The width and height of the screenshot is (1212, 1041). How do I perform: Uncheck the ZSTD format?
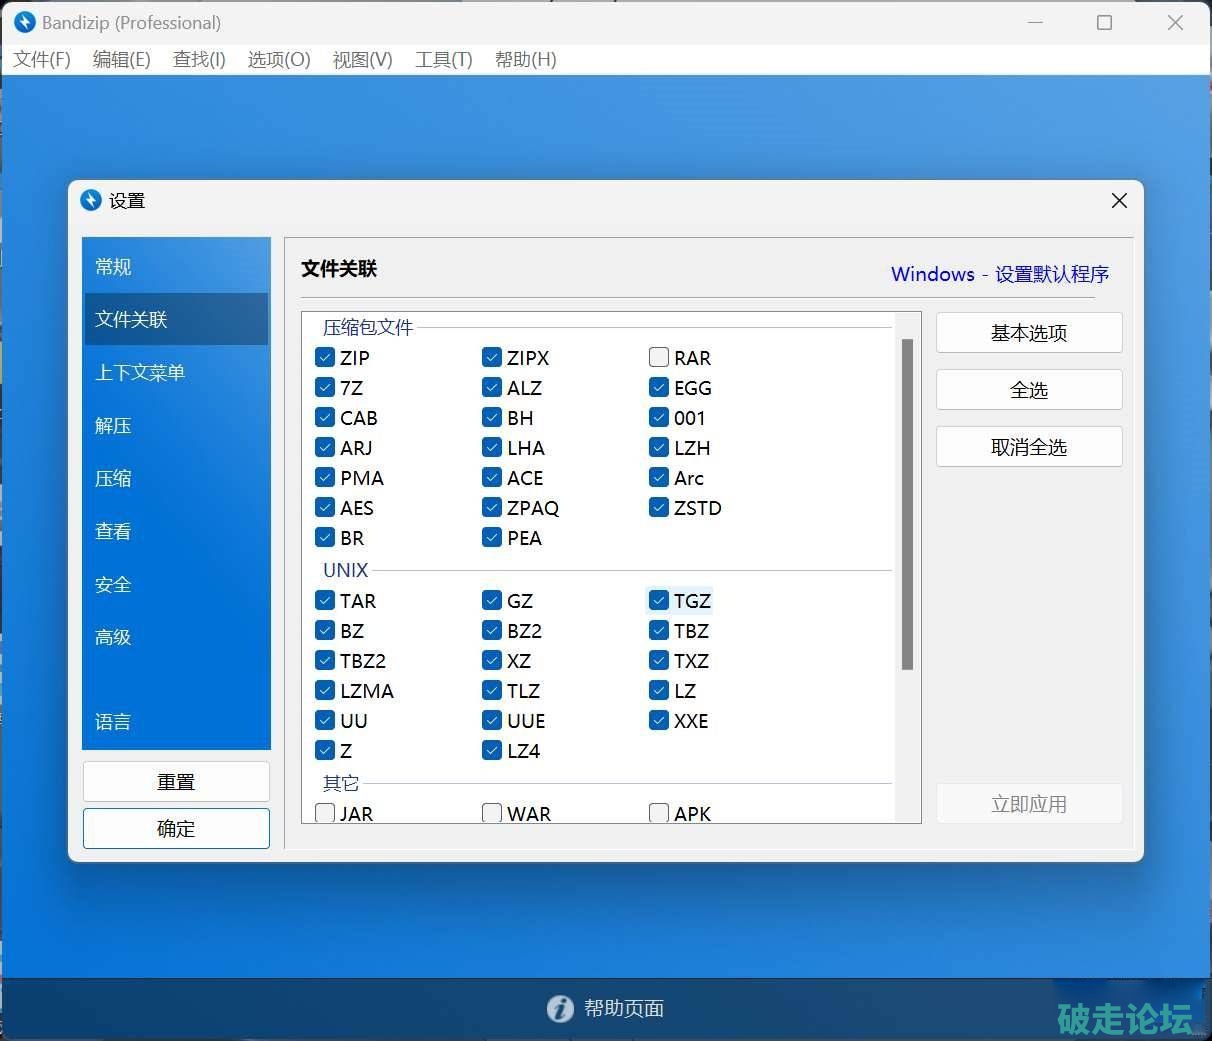[659, 507]
